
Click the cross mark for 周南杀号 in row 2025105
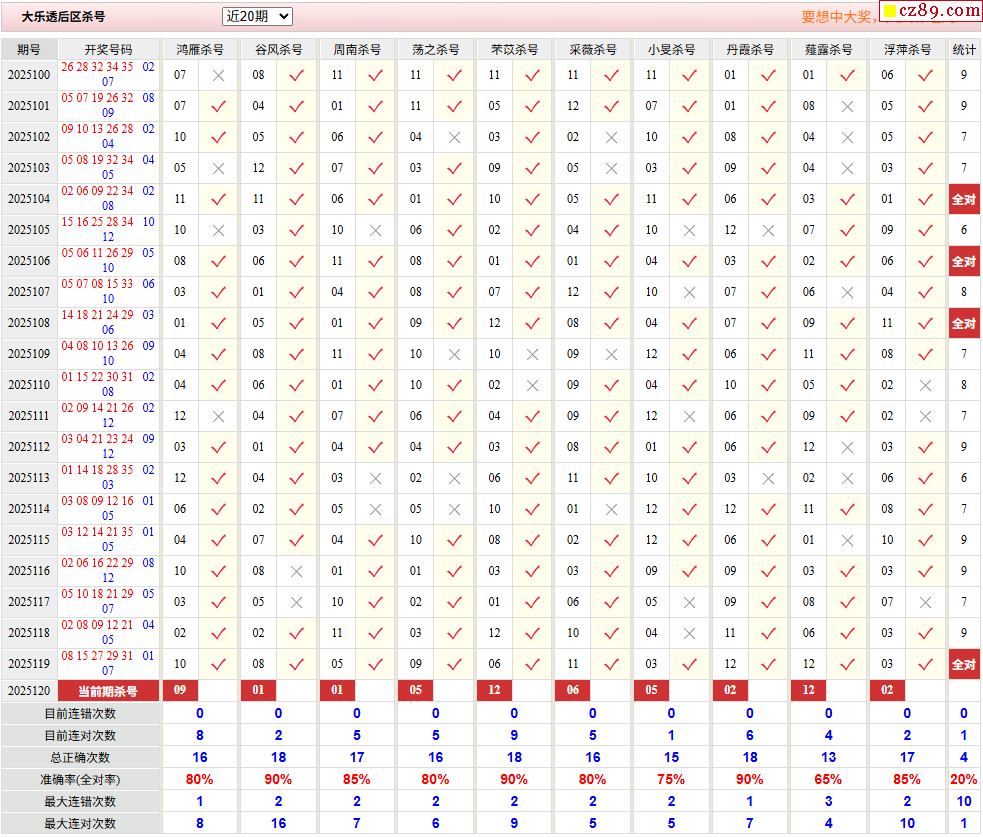(375, 230)
